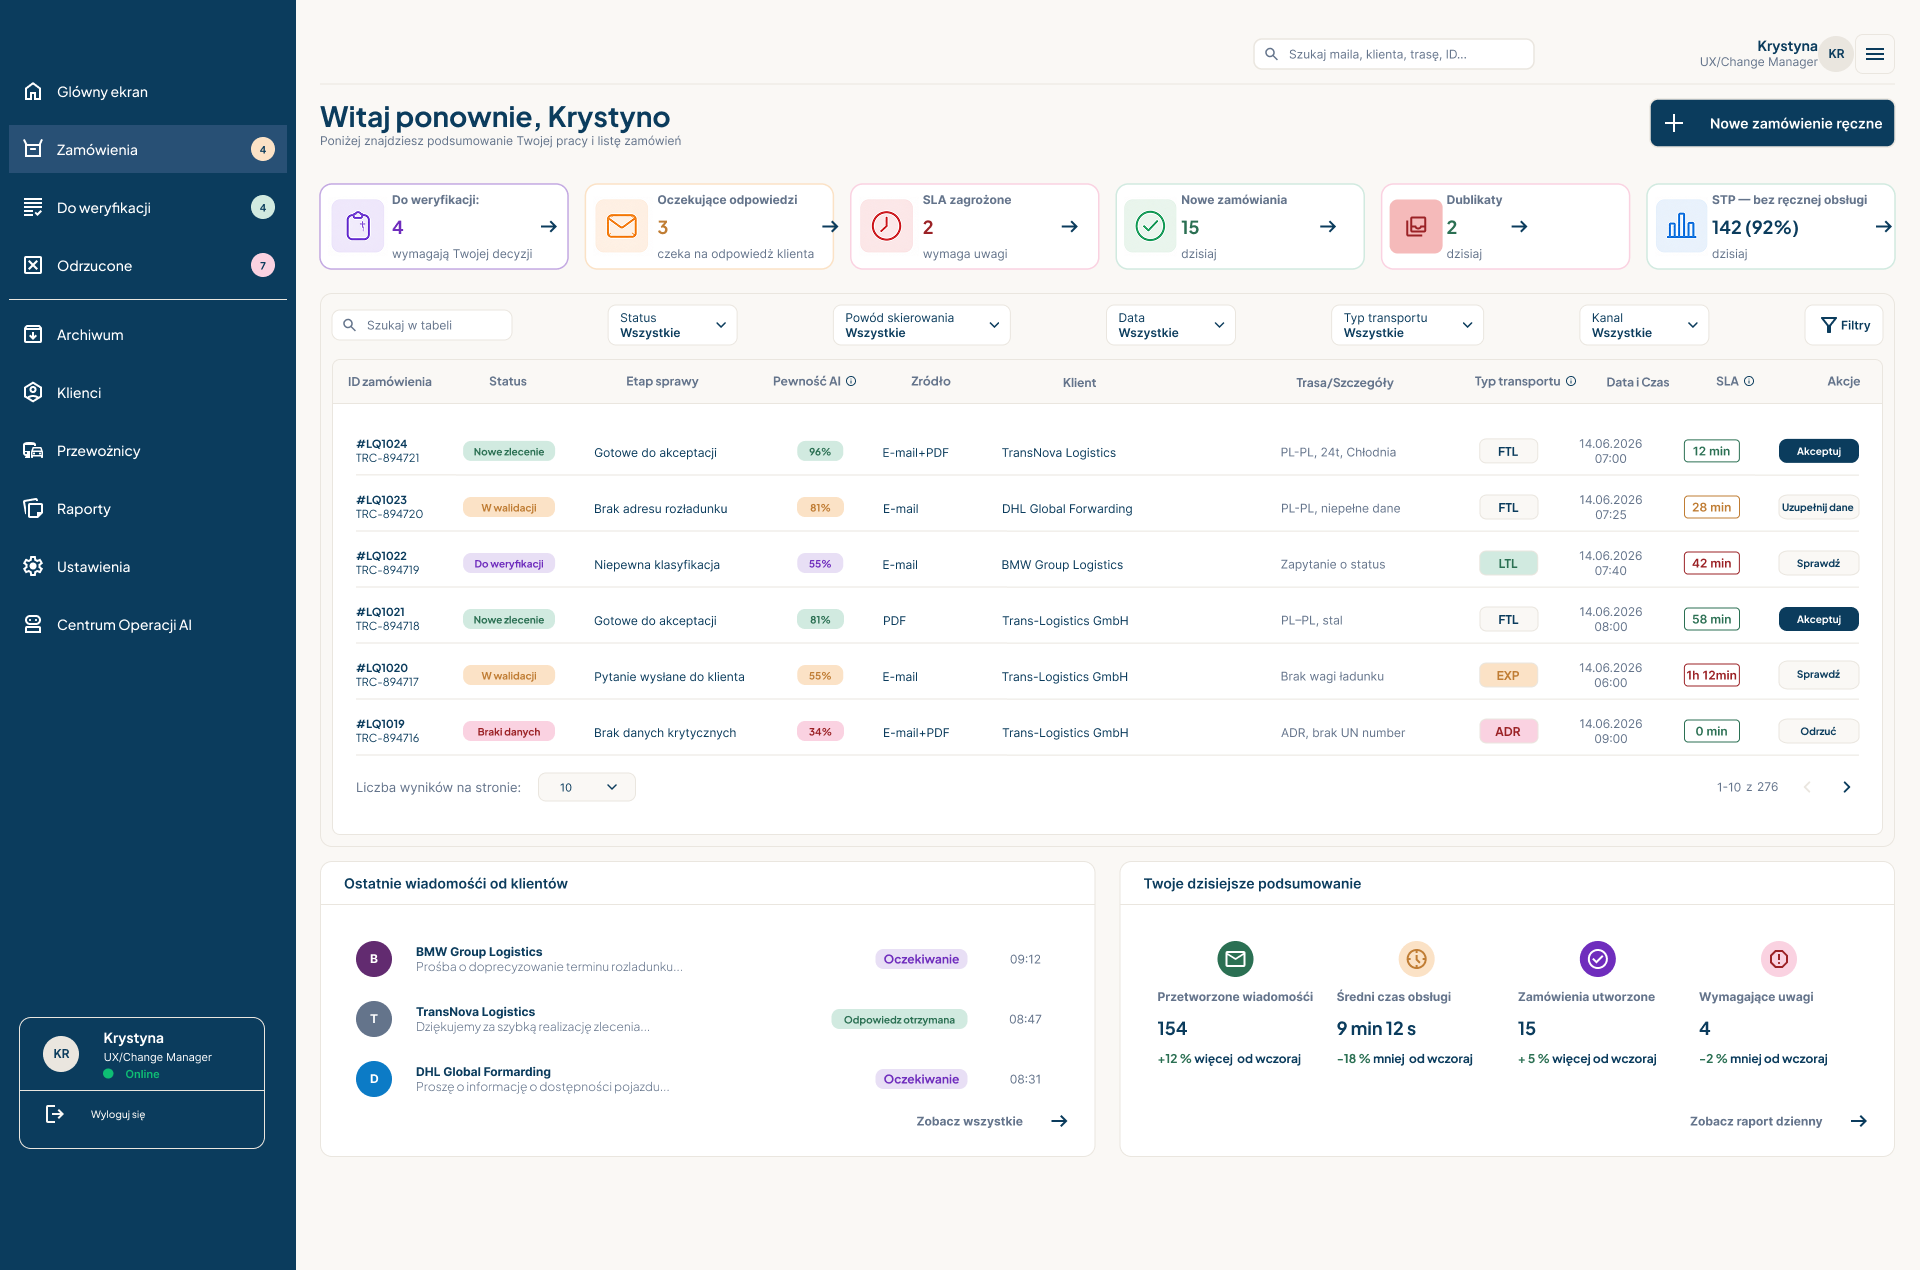This screenshot has width=1920, height=1270.
Task: Expand Powód skierowania dropdown
Action: click(921, 325)
